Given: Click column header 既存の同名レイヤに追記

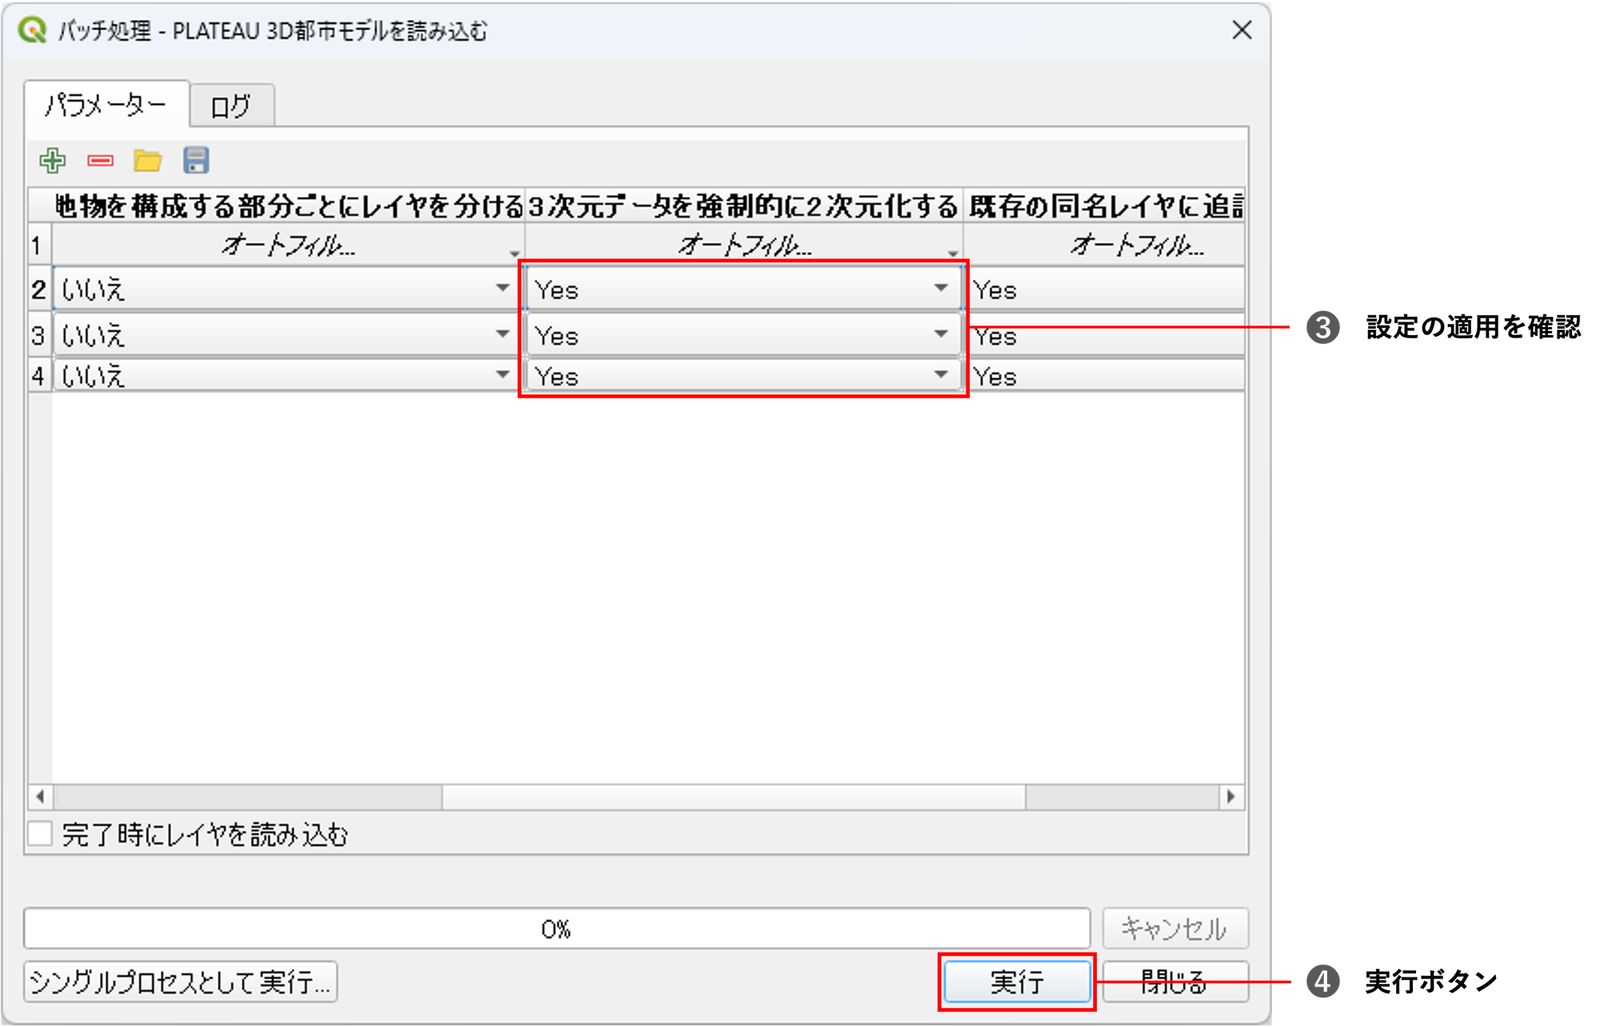Looking at the screenshot, I should pos(1105,206).
